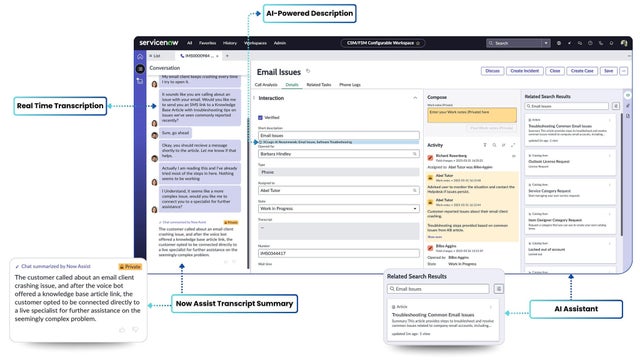Collapse the Interaction section with its chevron
This screenshot has width=640, height=360.
coord(415,98)
